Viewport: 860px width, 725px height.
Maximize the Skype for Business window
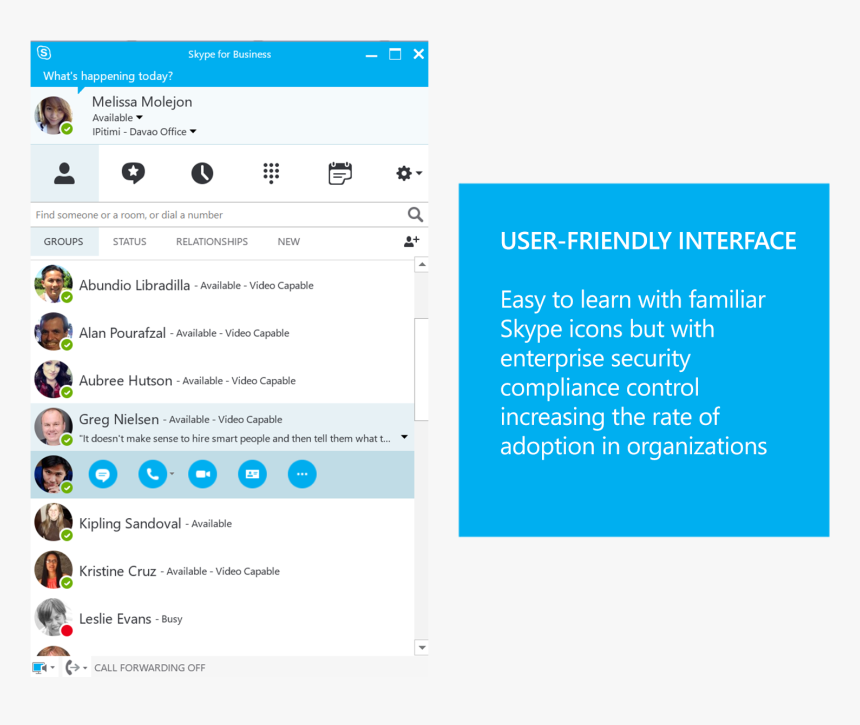(x=395, y=54)
